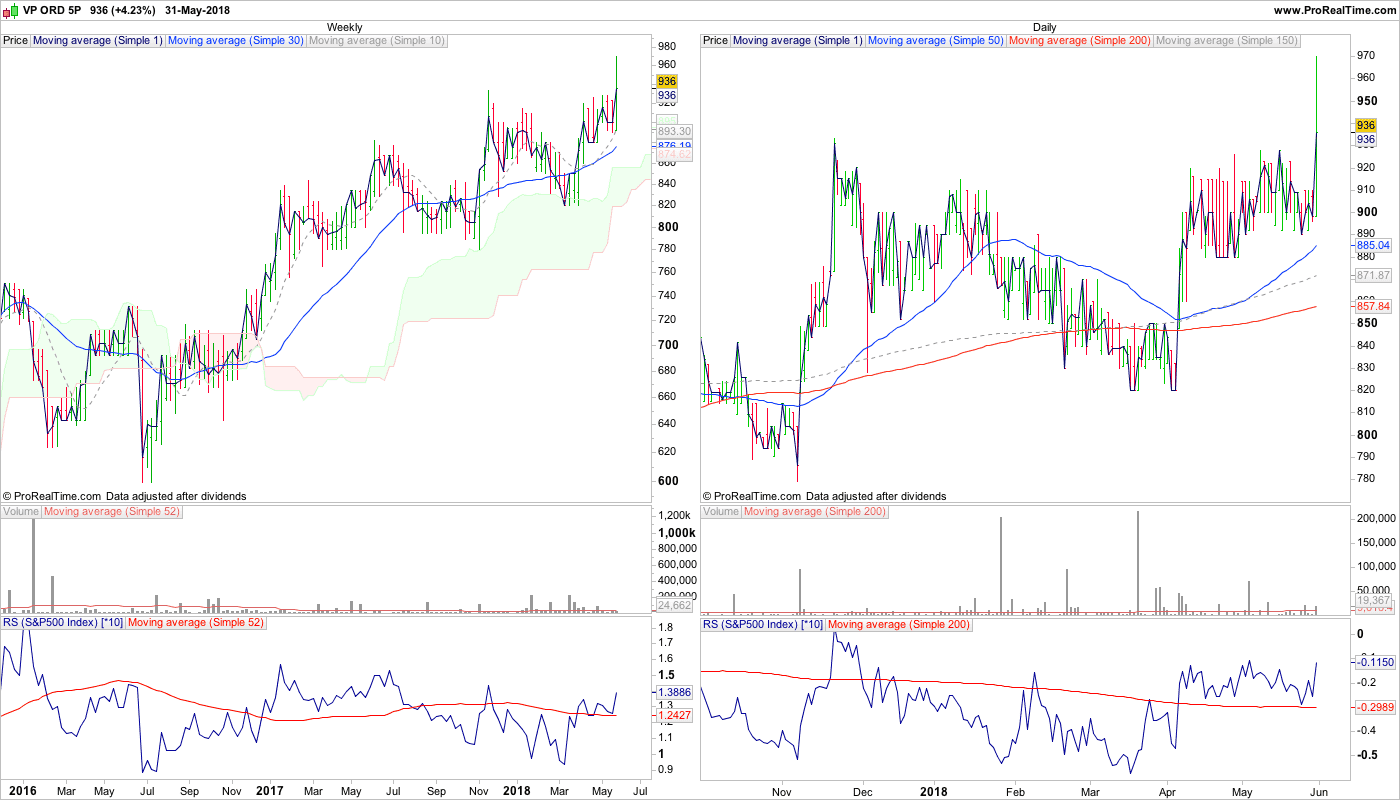Click Moving average (Simple 50) on Daily chart
The width and height of the screenshot is (1400, 800).
pyautogui.click(x=935, y=41)
